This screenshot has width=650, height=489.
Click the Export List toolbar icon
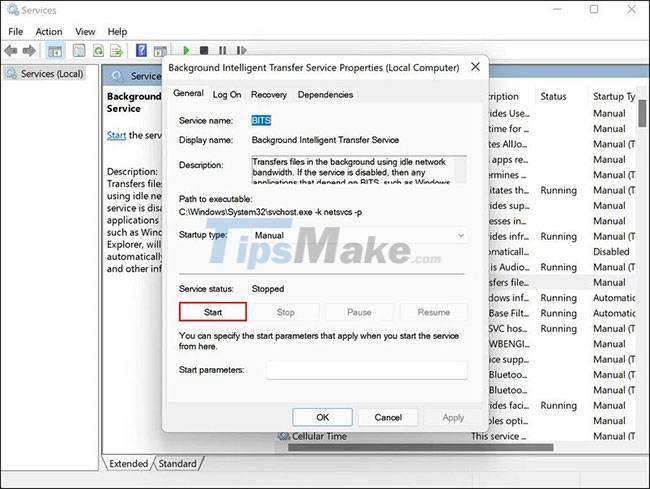[117, 51]
